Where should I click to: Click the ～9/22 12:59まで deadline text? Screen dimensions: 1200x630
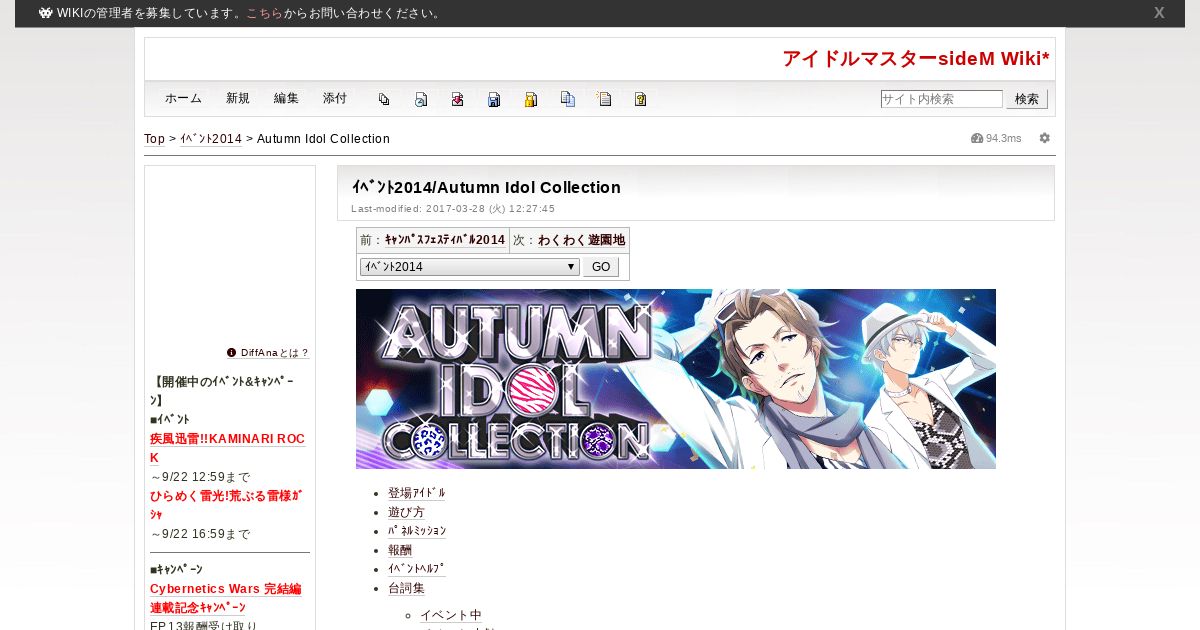point(200,477)
